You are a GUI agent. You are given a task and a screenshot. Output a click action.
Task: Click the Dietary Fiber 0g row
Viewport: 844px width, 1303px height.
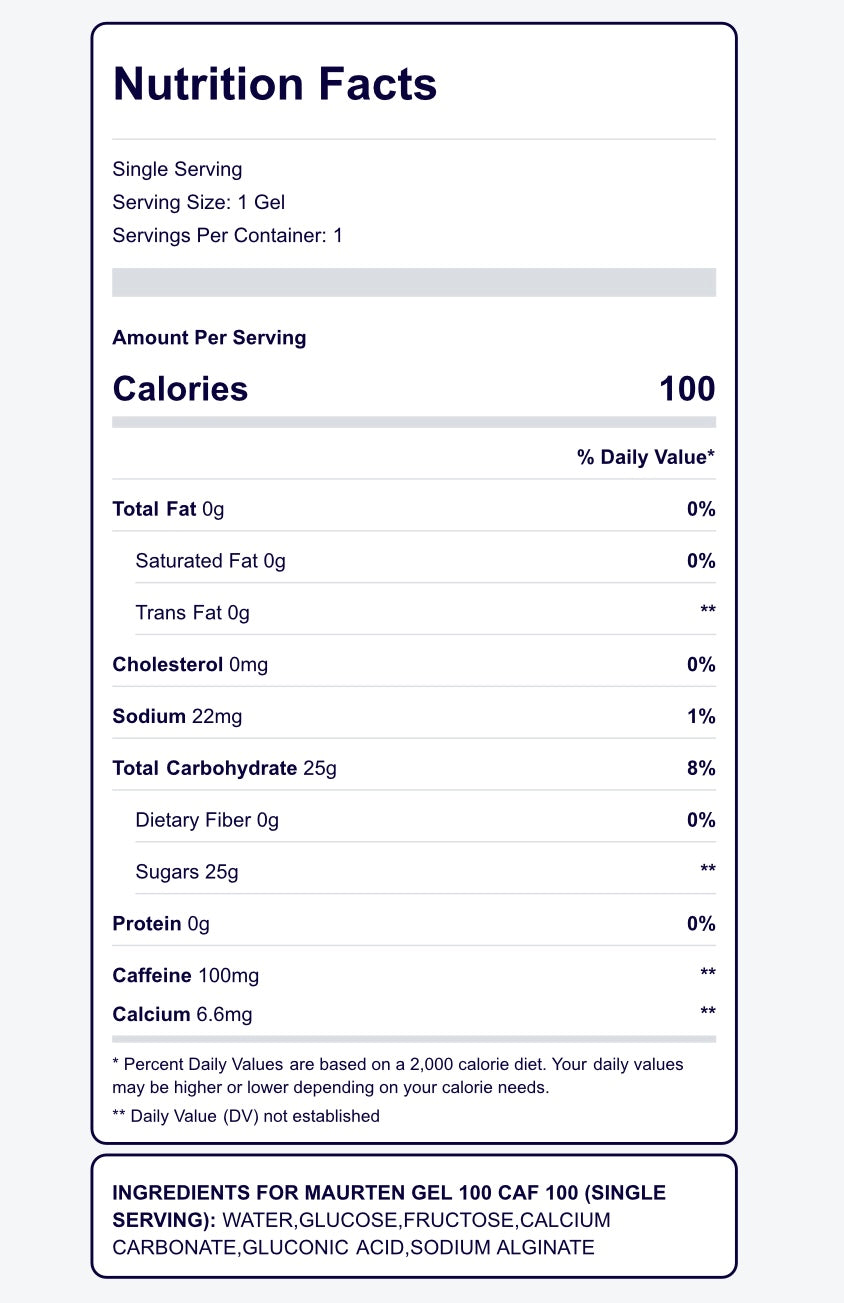414,821
